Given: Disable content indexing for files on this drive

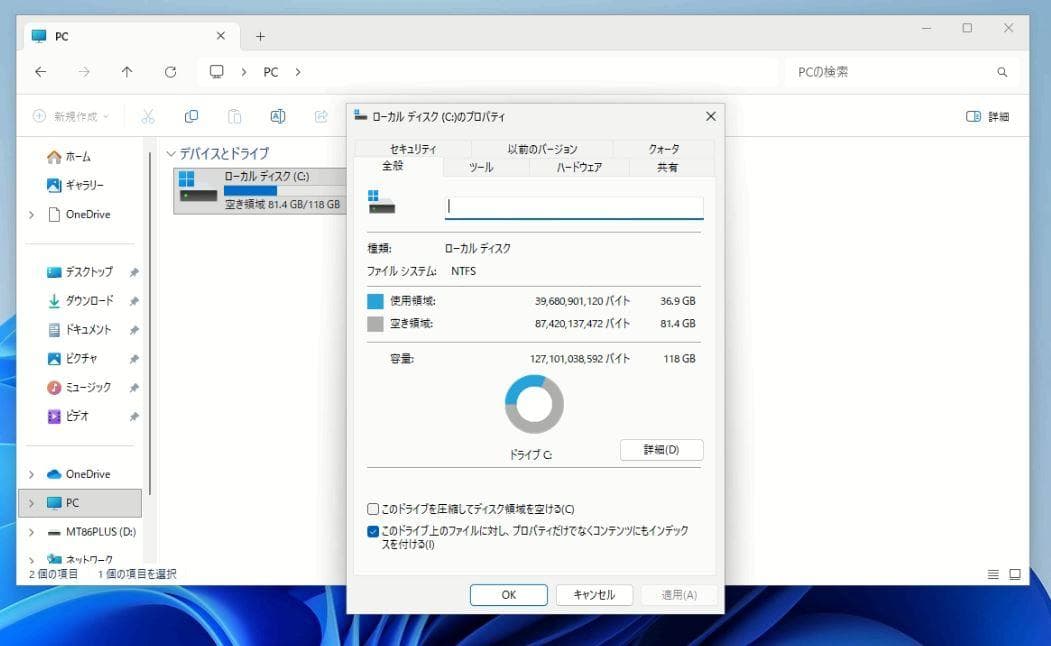Looking at the screenshot, I should pyautogui.click(x=372, y=531).
